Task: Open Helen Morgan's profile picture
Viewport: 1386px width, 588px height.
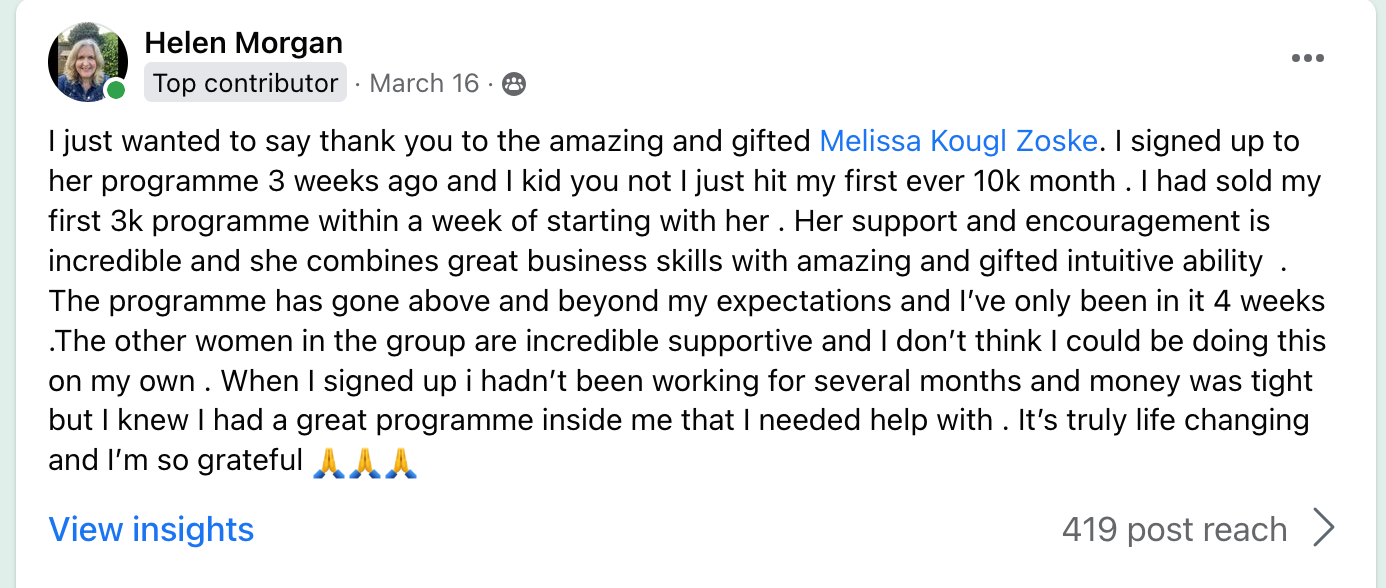Action: click(88, 62)
